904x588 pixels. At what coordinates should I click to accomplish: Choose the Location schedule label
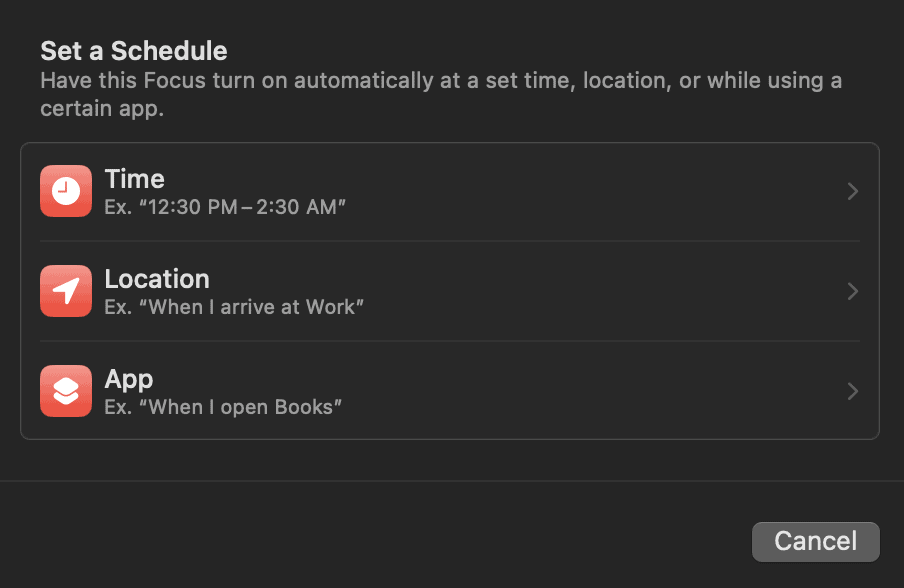click(157, 279)
